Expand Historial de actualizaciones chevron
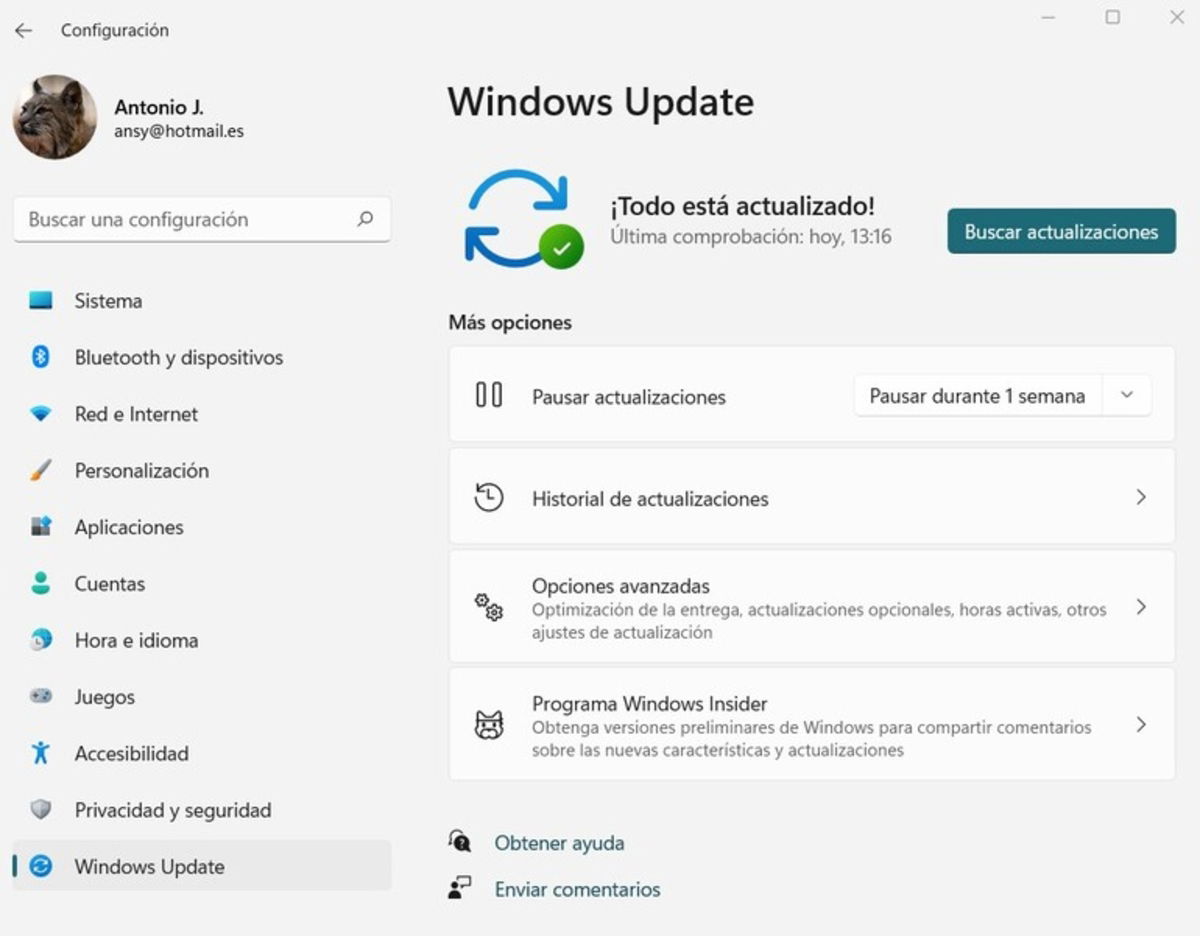The width and height of the screenshot is (1200, 936). click(1141, 497)
